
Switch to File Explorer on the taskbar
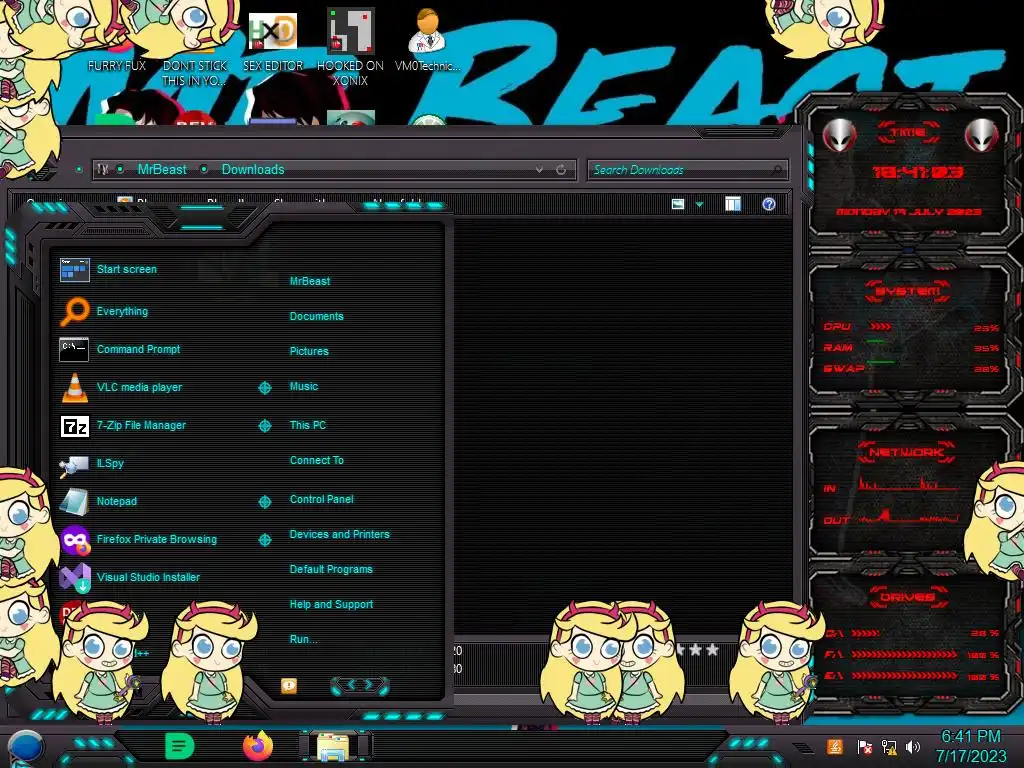[x=336, y=746]
